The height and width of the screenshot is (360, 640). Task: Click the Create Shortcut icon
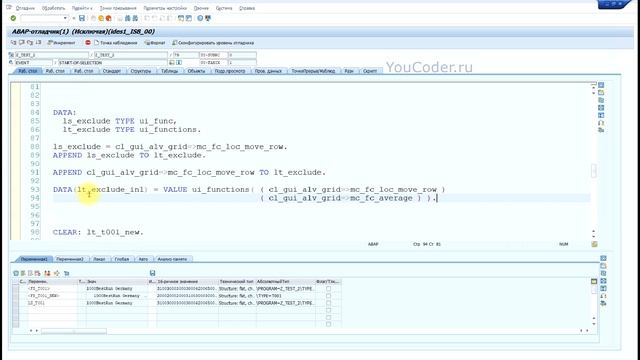tap(189, 18)
